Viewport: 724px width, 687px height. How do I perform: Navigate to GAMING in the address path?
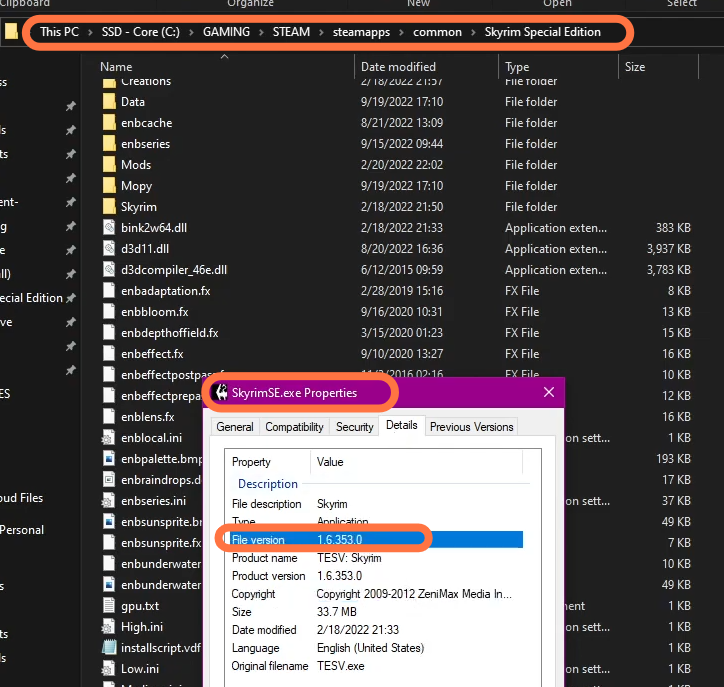(226, 32)
